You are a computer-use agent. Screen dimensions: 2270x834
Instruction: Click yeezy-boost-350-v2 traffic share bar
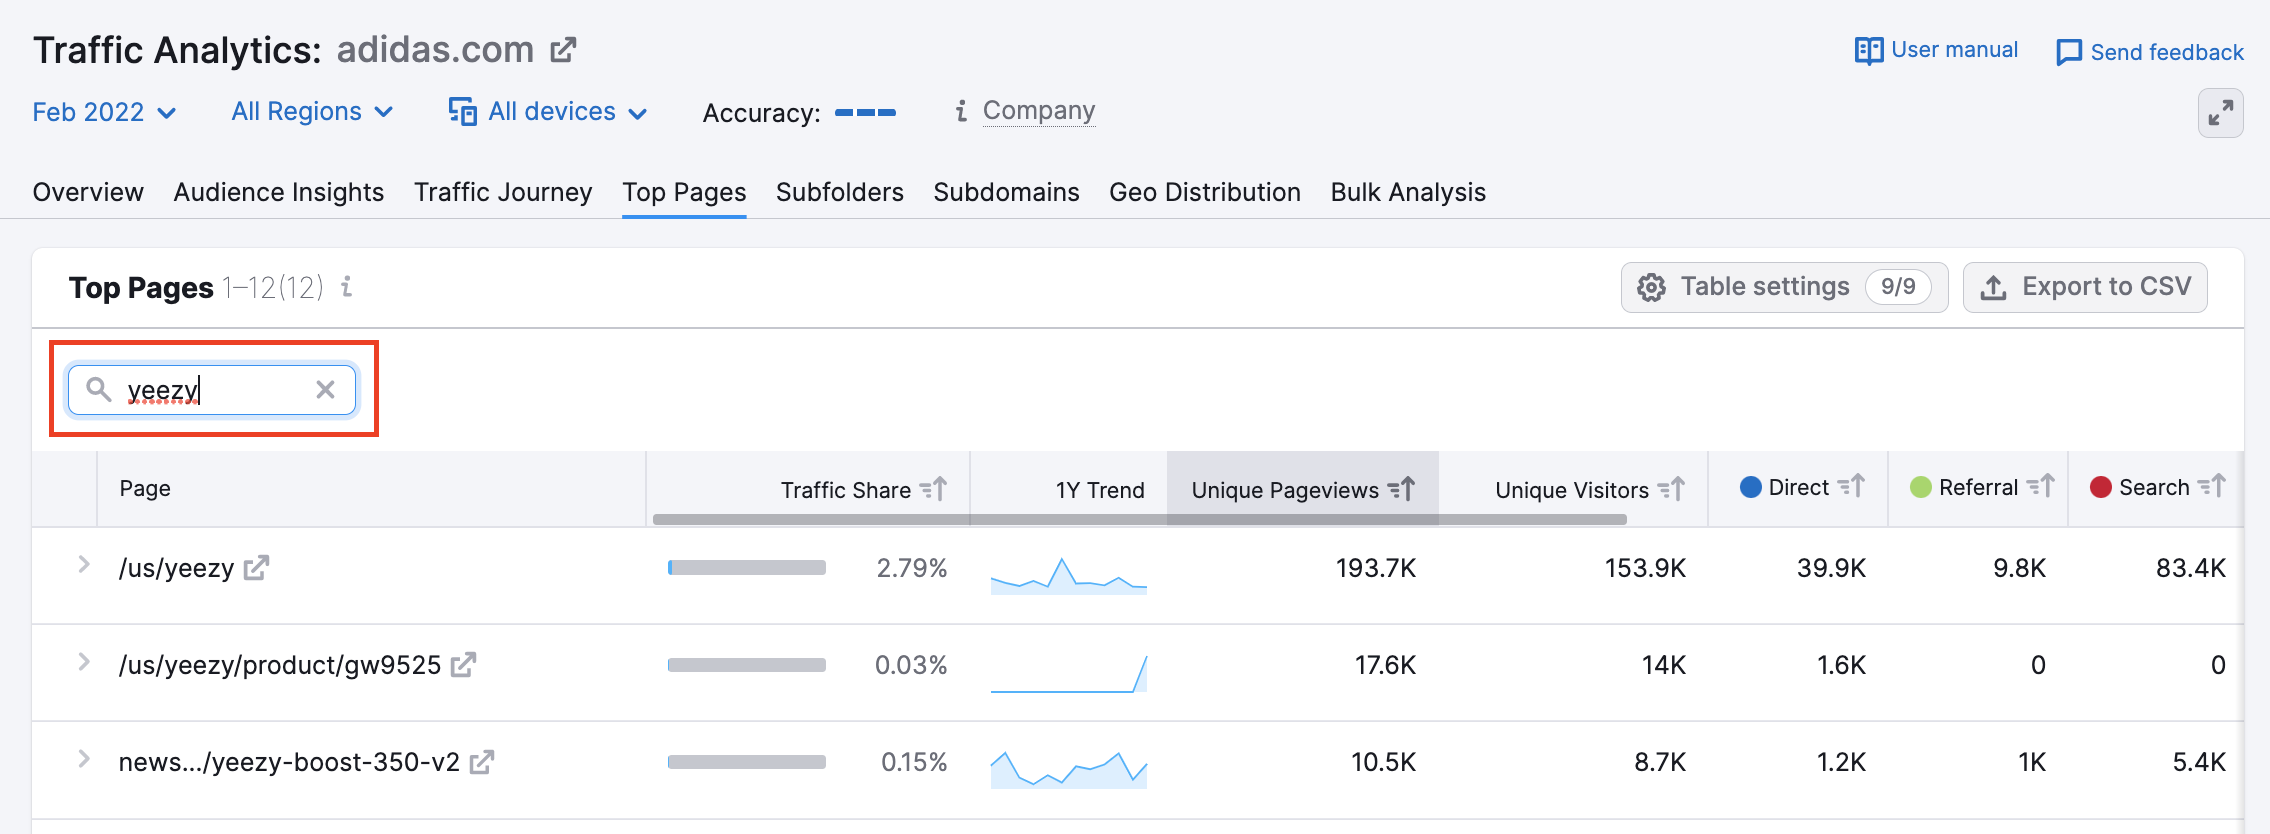click(747, 762)
